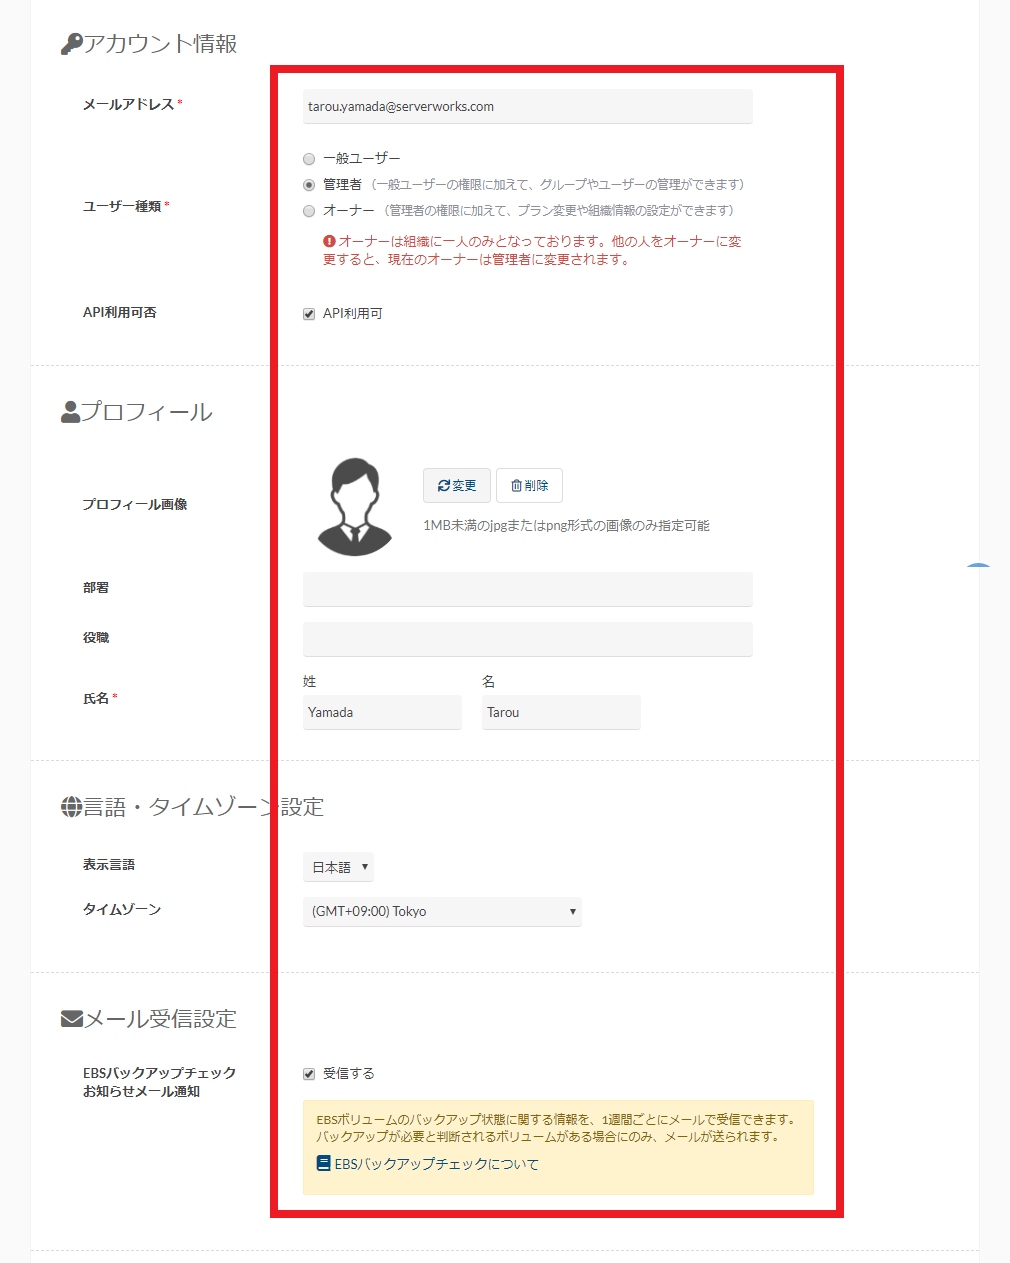Toggle the 受信する mail checkbox
Screen dimensions: 1010x1263
(x=309, y=1074)
